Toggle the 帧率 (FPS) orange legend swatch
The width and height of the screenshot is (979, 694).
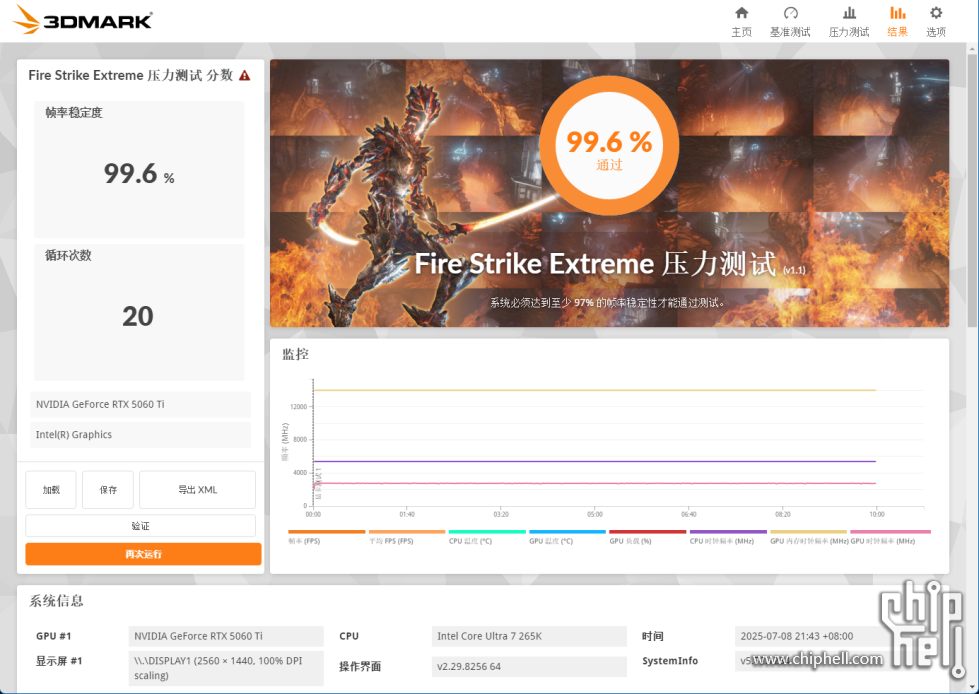[327, 532]
